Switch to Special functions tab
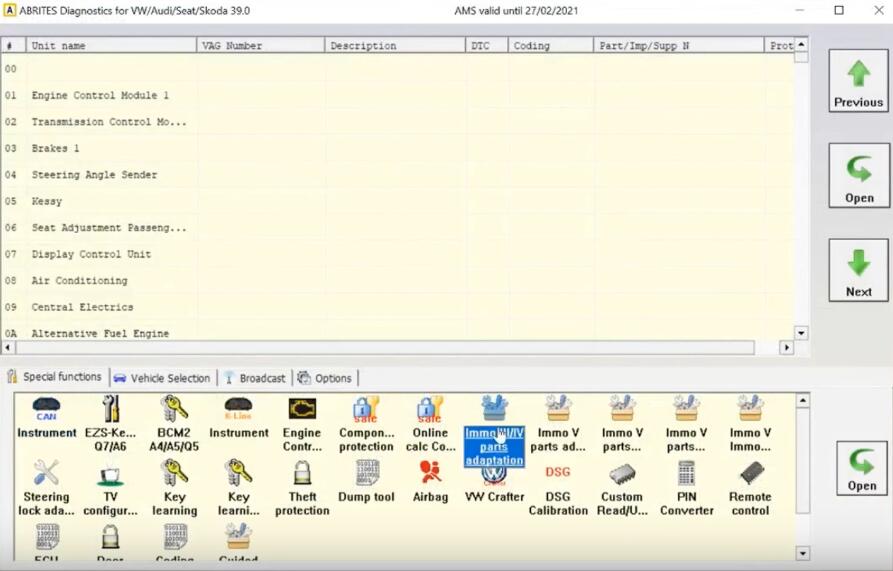 [x=55, y=377]
